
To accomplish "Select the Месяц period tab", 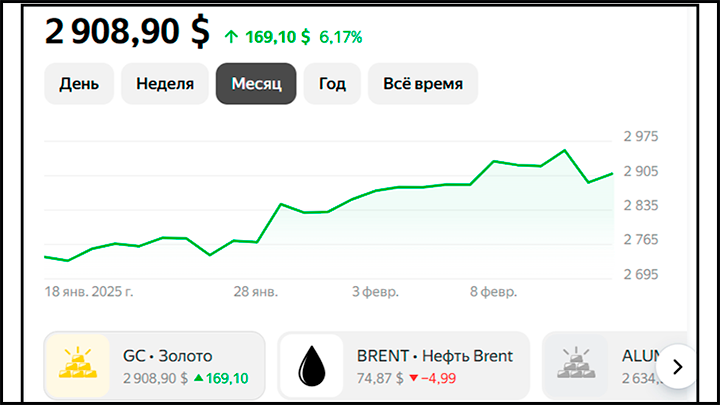I will coord(256,84).
